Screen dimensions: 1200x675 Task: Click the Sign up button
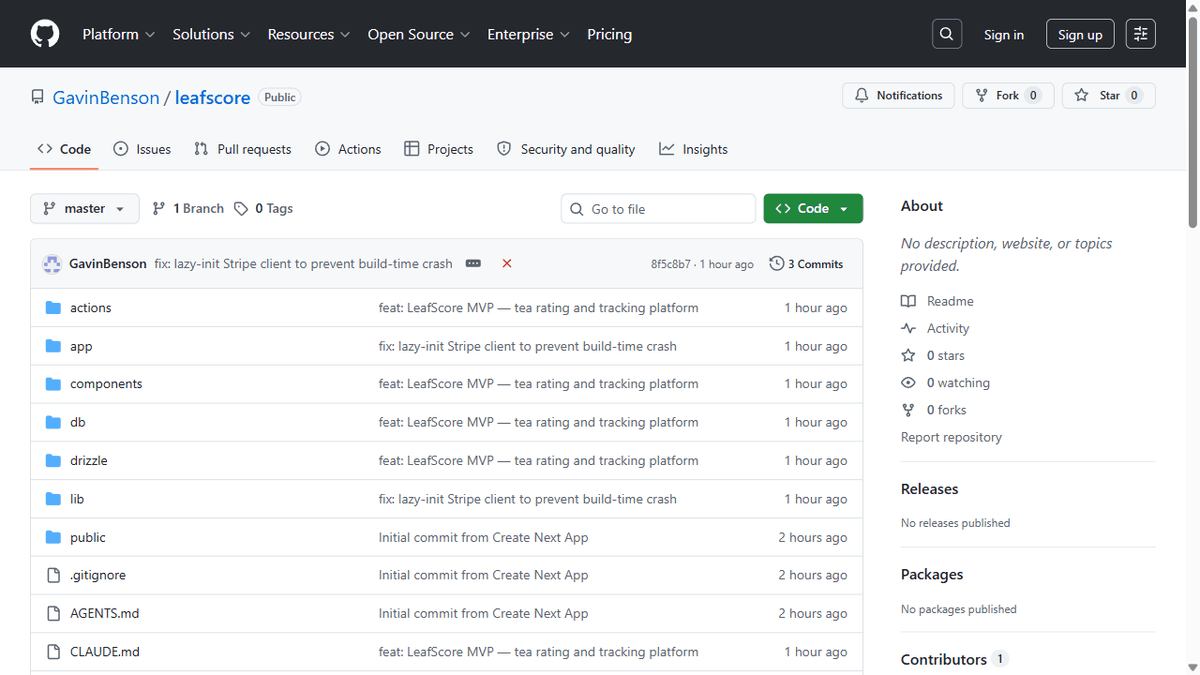[1080, 34]
